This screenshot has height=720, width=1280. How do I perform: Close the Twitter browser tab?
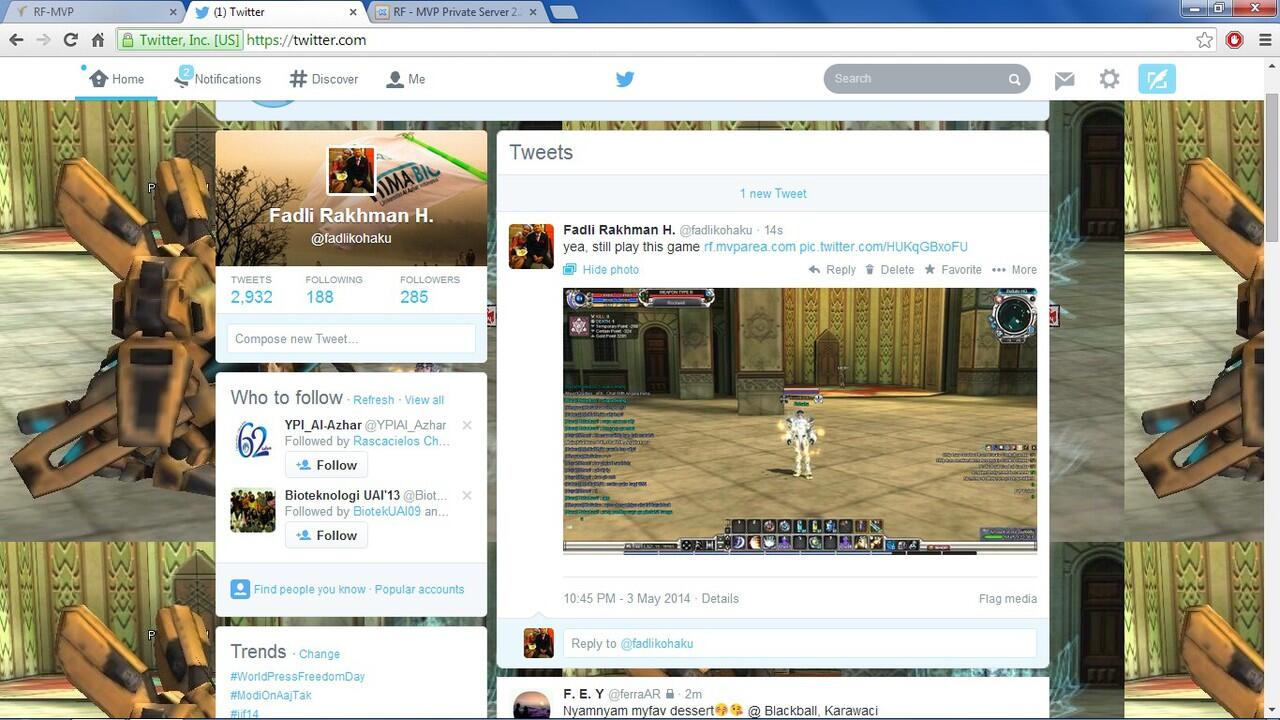352,12
